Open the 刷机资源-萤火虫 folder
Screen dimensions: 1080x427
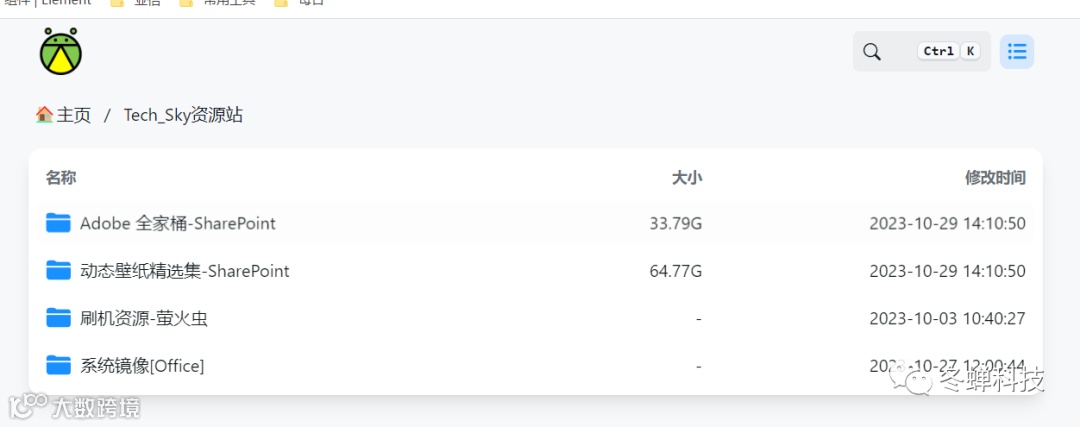tap(144, 318)
